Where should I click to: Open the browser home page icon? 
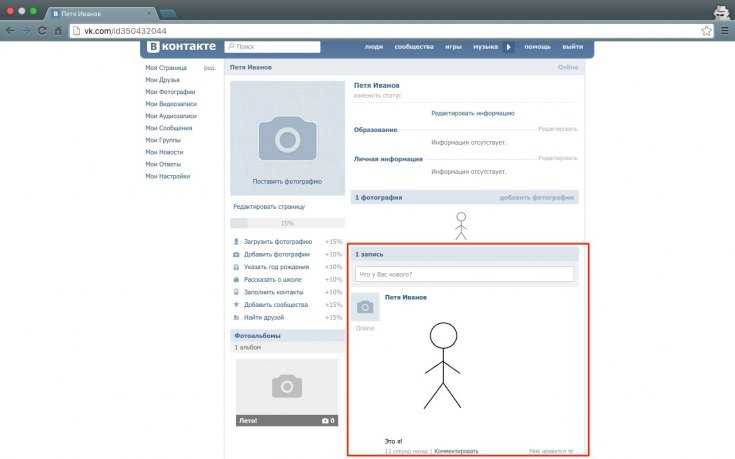(58, 31)
